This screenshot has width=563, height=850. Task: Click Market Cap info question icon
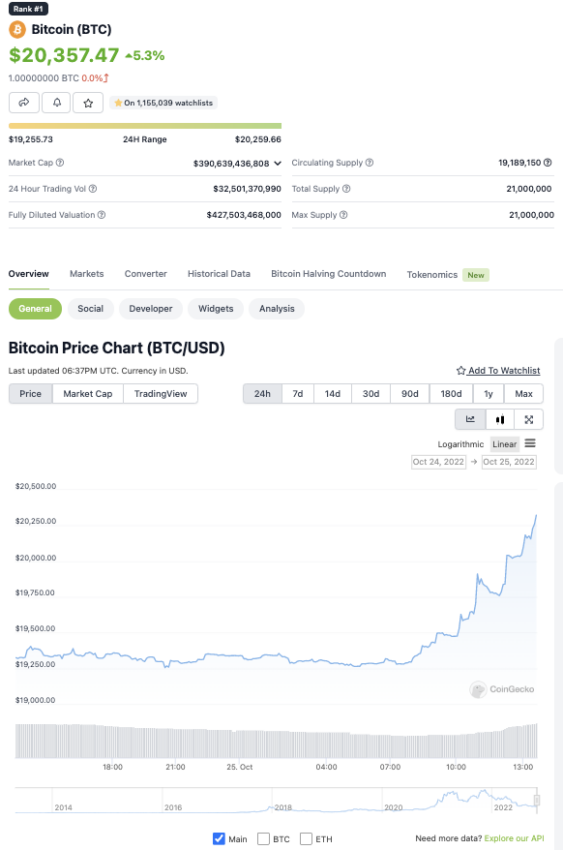coord(60,163)
